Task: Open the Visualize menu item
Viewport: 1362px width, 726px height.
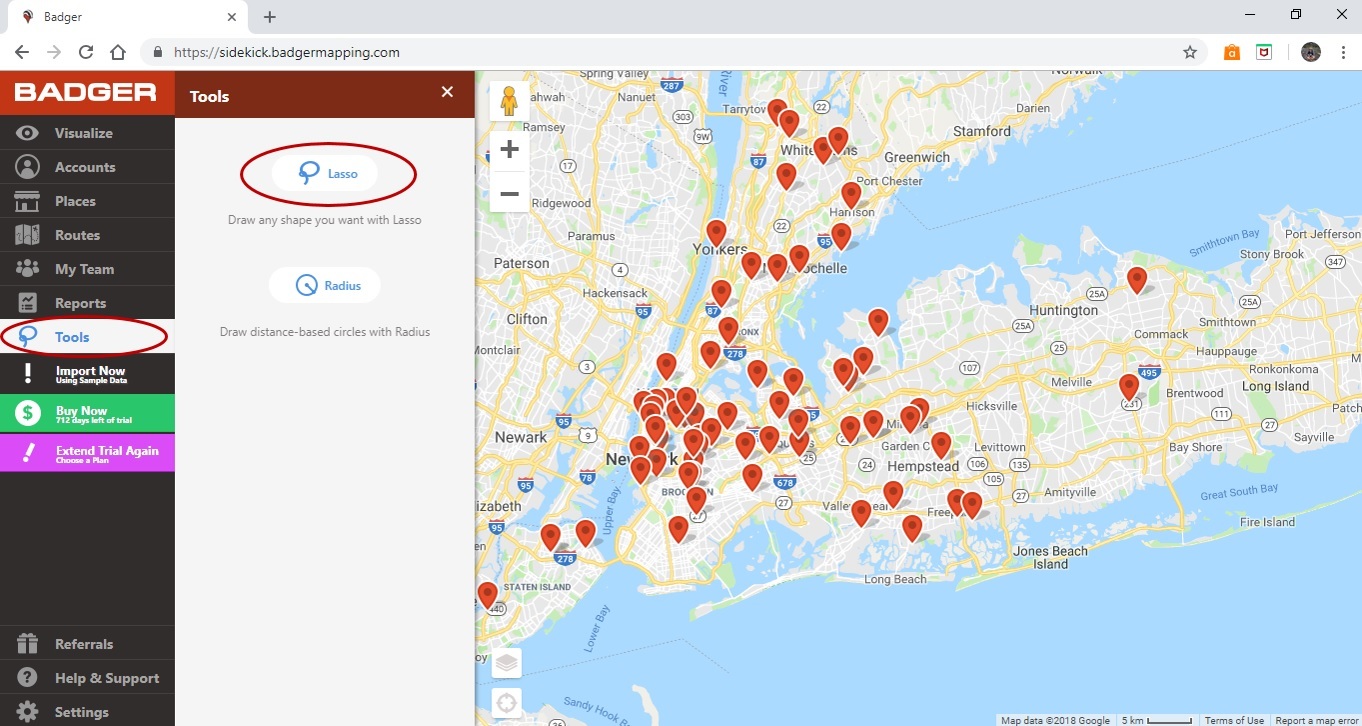Action: coord(87,133)
